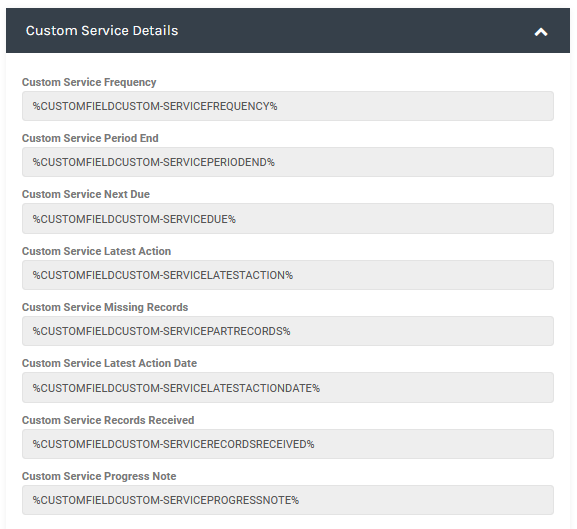Select the Custom Service Latest Action Date label

tap(109, 363)
